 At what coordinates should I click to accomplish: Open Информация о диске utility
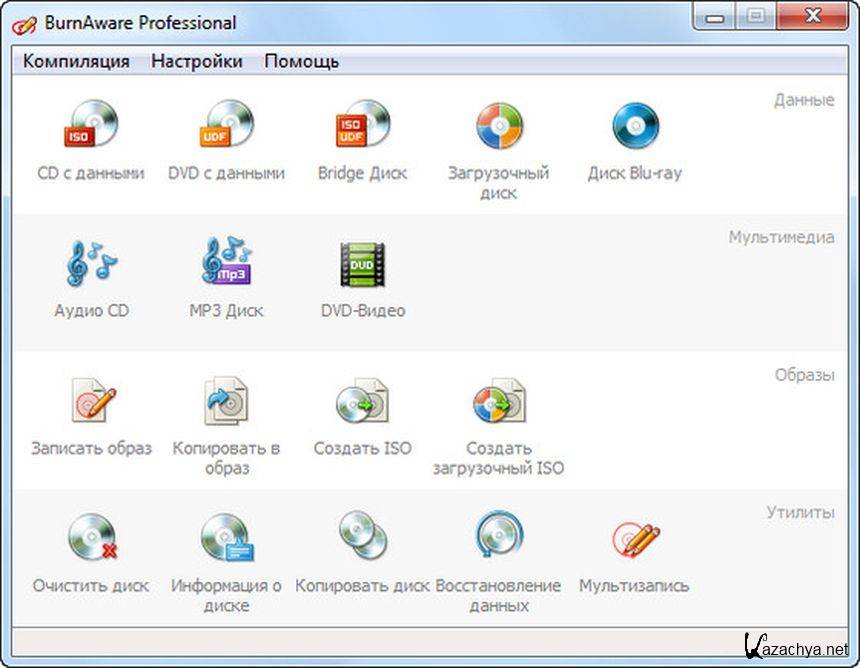(x=226, y=539)
